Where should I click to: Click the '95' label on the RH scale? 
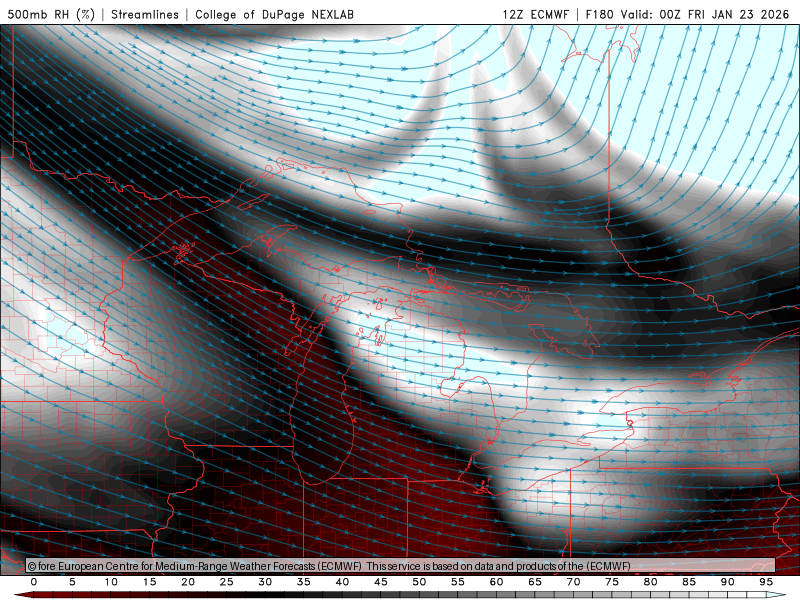766,582
